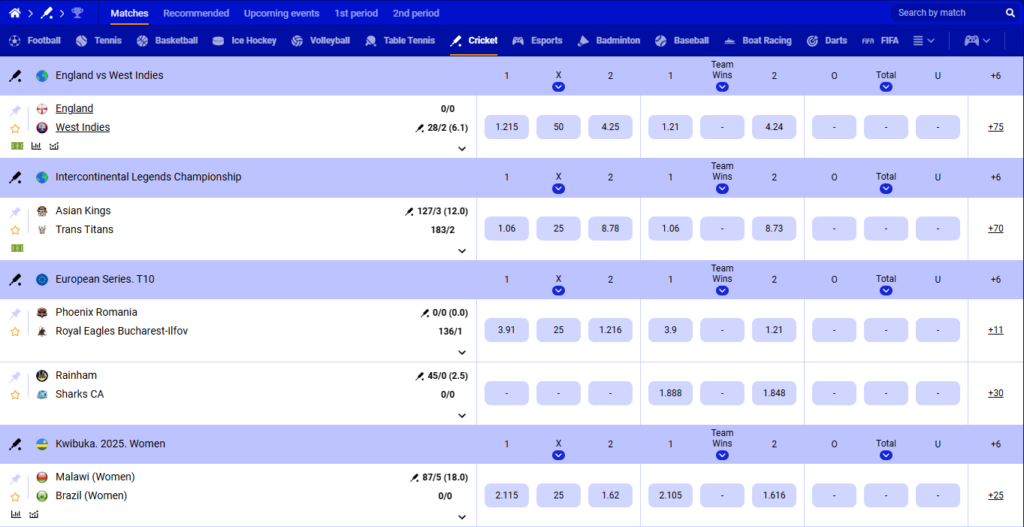Expand England vs West Indies match details chevron
This screenshot has width=1024, height=527.
[x=462, y=149]
